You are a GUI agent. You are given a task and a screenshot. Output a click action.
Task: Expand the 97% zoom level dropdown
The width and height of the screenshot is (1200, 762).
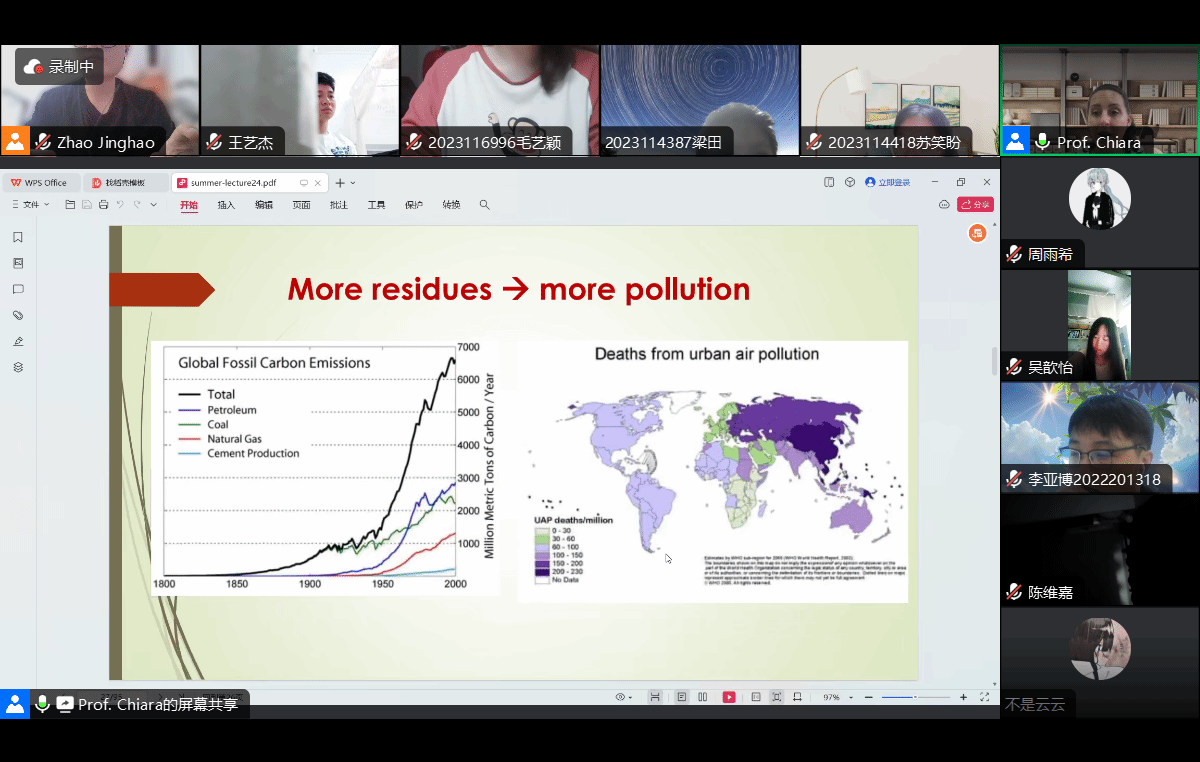click(x=850, y=697)
